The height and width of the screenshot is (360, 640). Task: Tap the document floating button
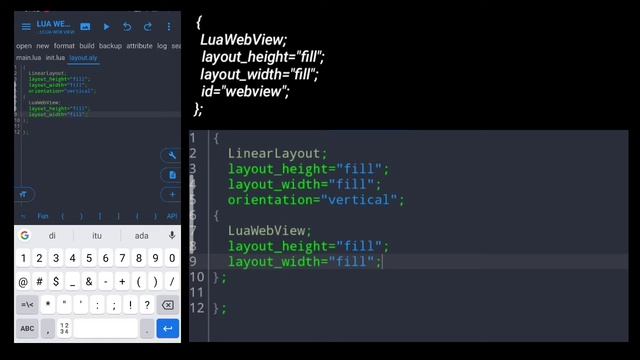pyautogui.click(x=172, y=175)
